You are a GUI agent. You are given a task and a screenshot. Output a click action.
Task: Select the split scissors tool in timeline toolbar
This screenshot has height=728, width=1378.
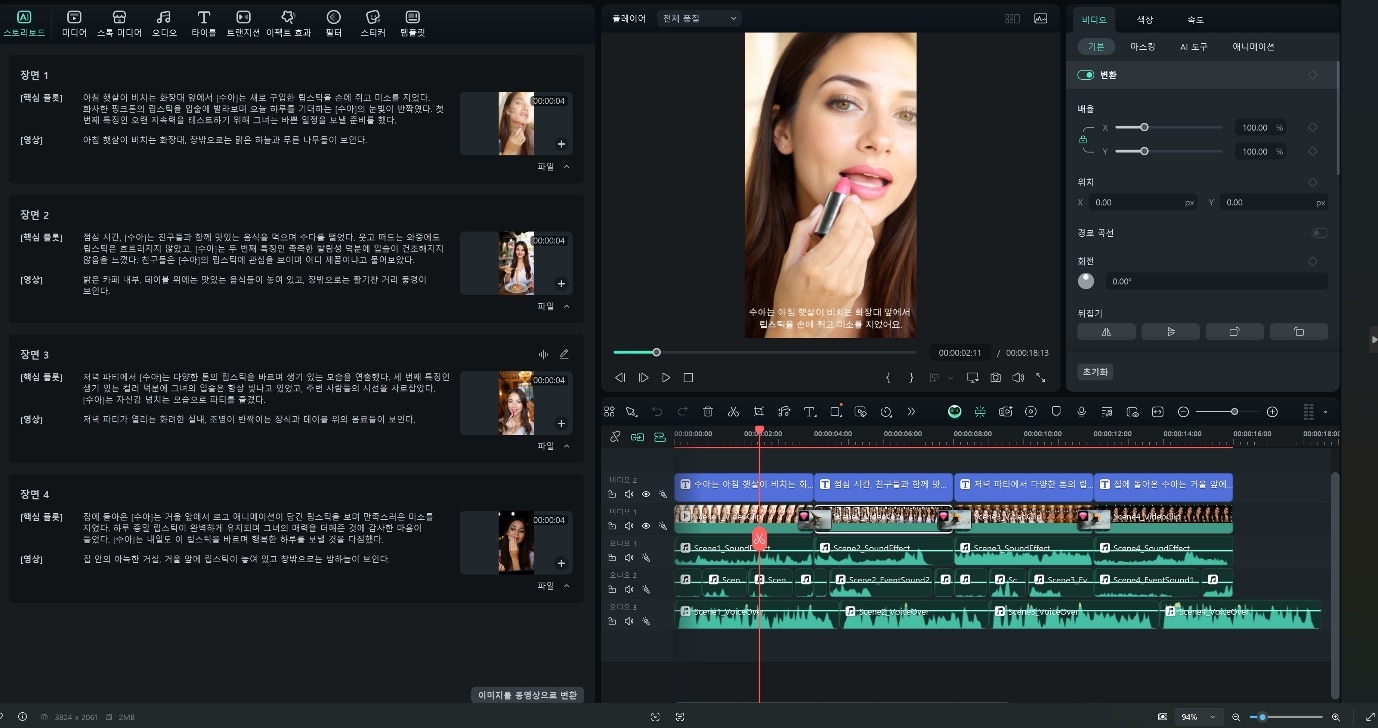733,411
